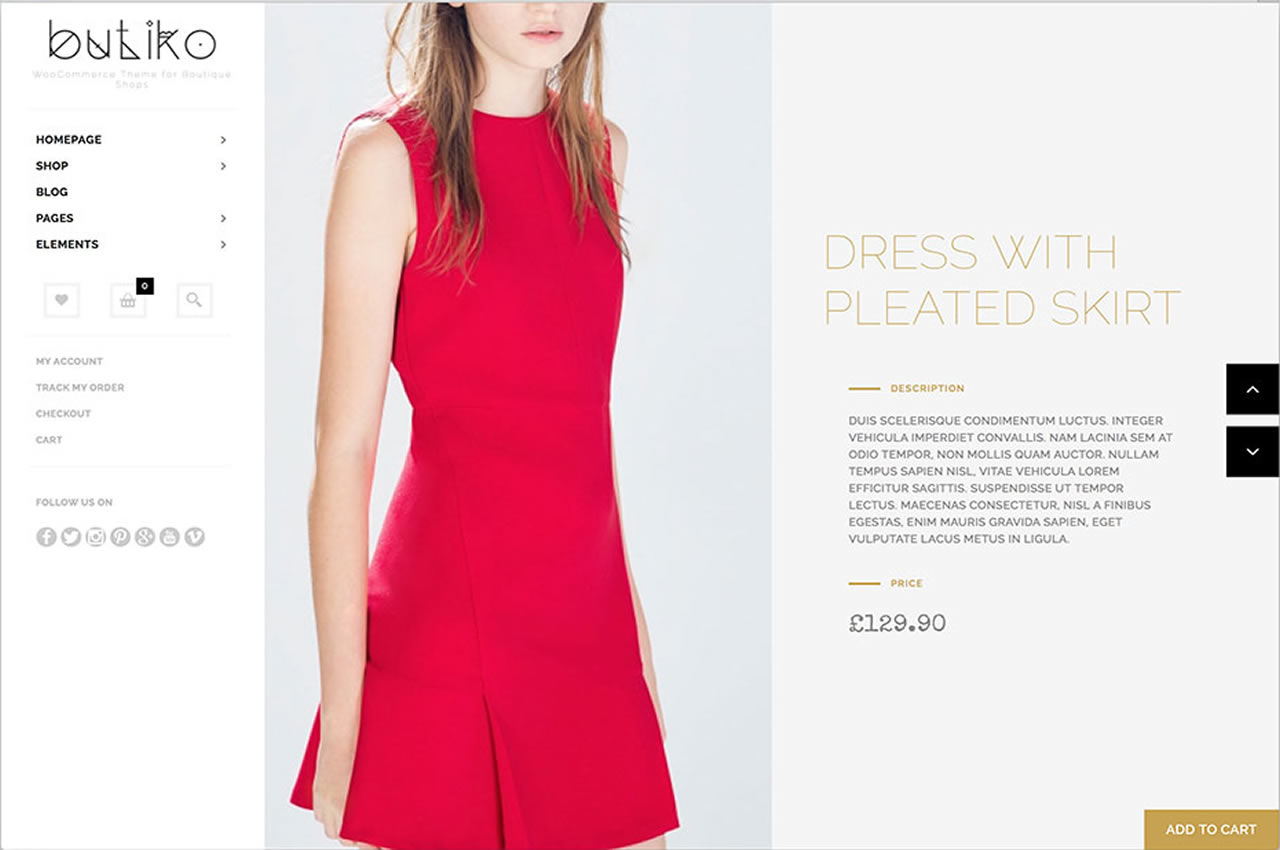Open the wishlist heart icon
The height and width of the screenshot is (850, 1280).
(62, 300)
